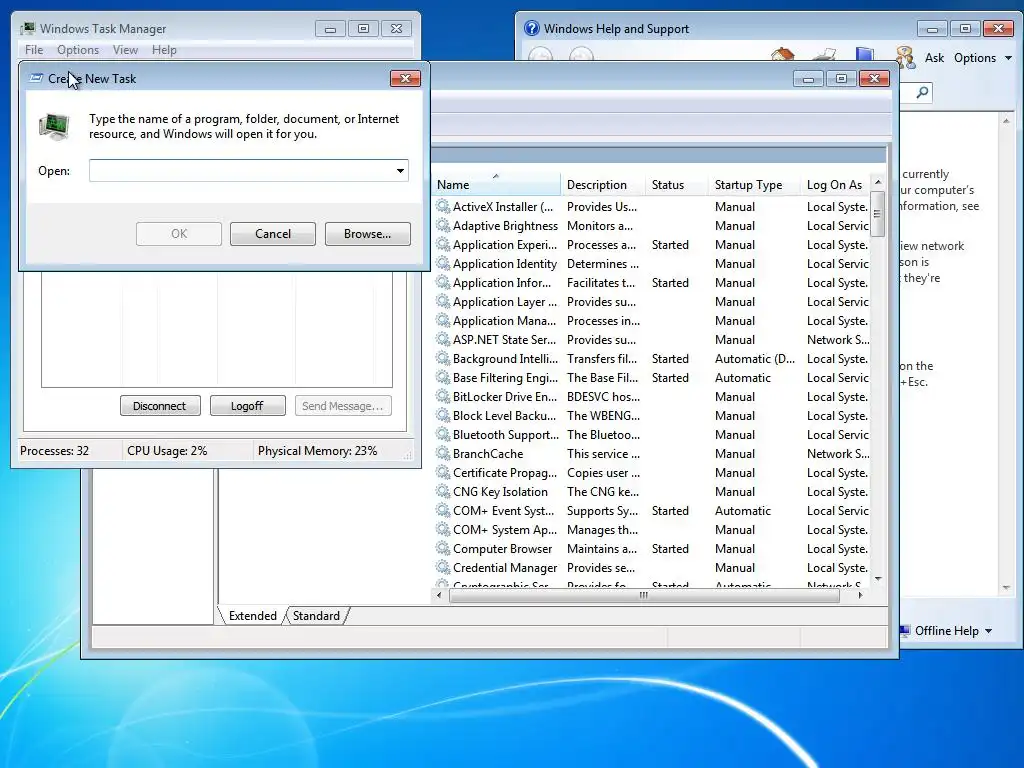
Task: Click the Services list scroll-right arrow
Action: click(860, 595)
